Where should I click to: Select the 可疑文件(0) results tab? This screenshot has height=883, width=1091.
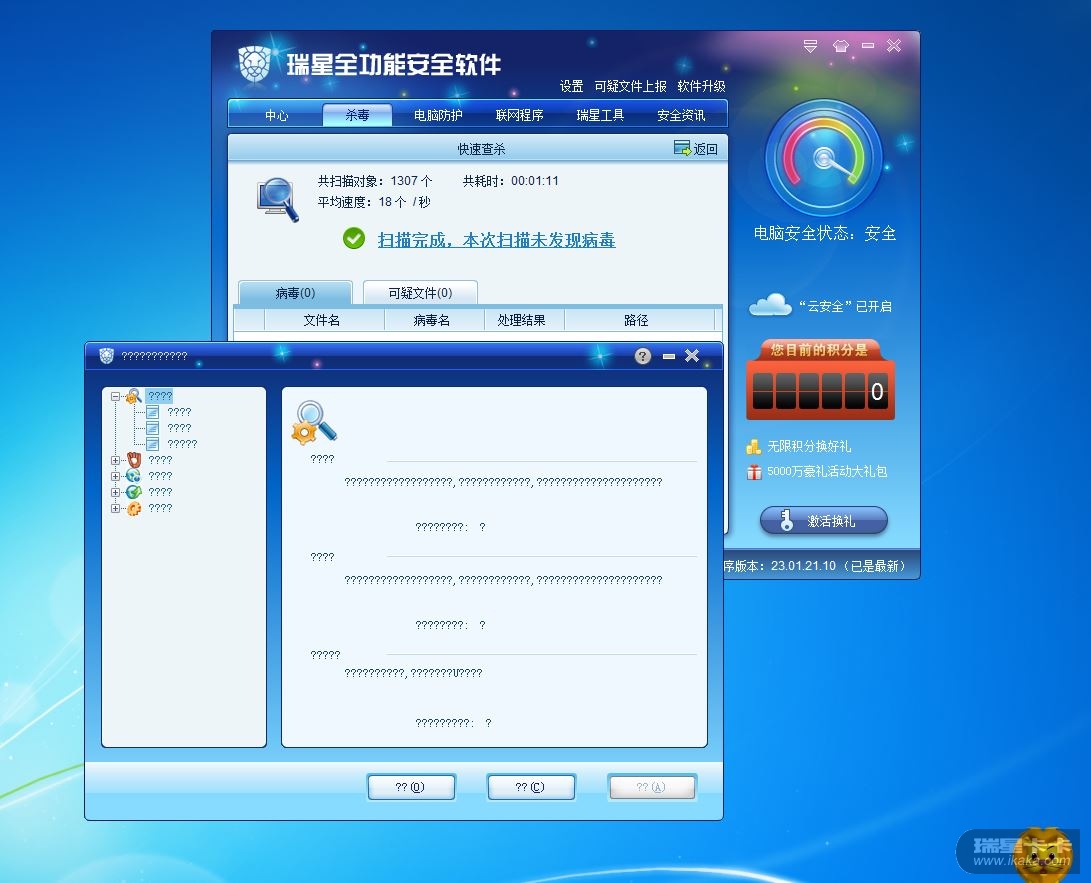pos(420,293)
